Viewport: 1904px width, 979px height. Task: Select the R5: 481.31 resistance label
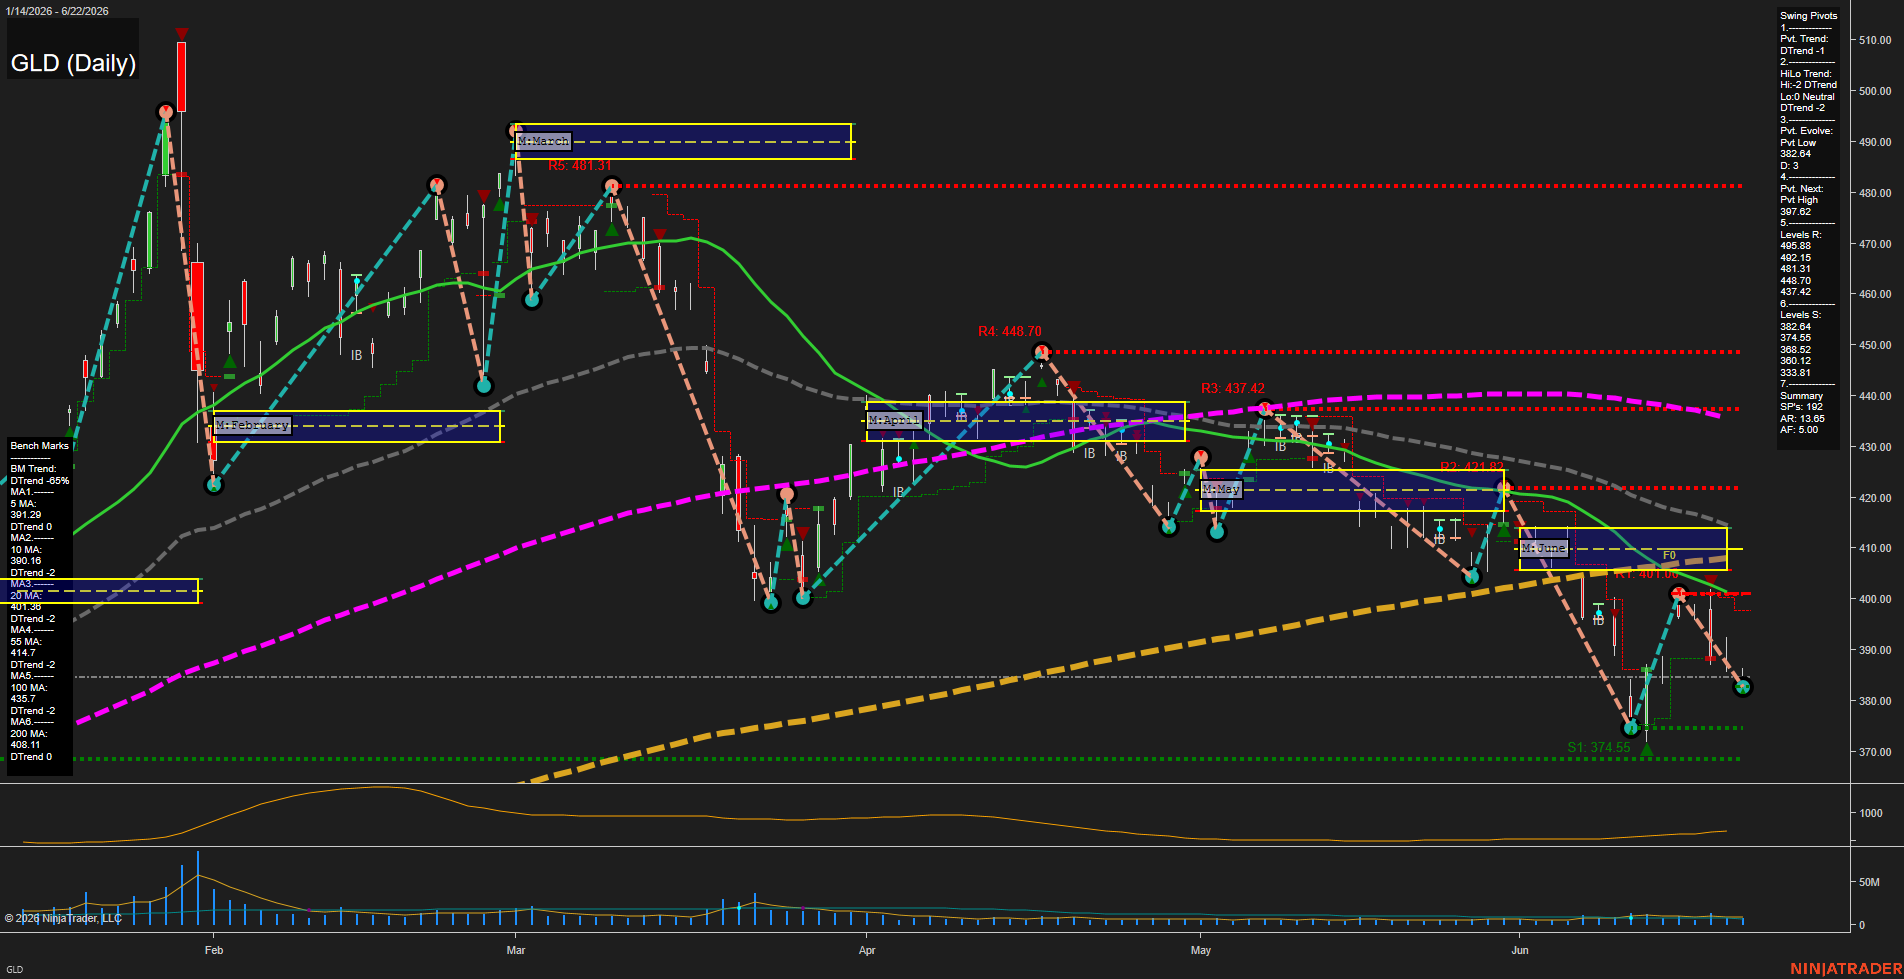coord(580,166)
